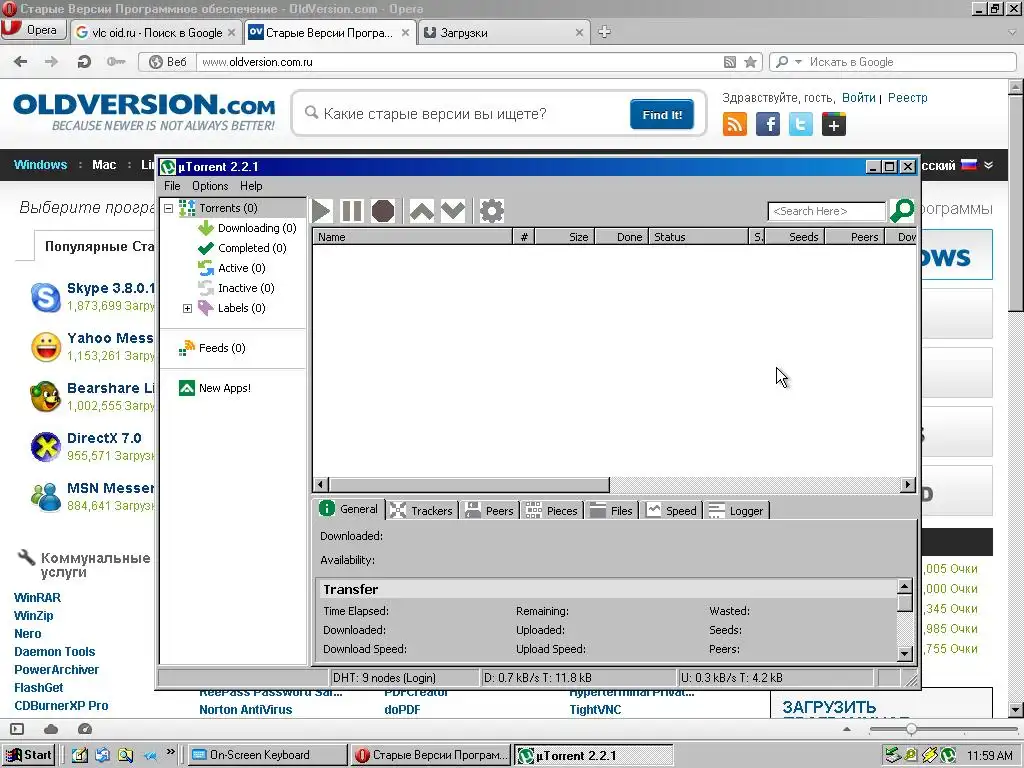
Task: Click the Start torrent play icon
Action: (x=321, y=211)
